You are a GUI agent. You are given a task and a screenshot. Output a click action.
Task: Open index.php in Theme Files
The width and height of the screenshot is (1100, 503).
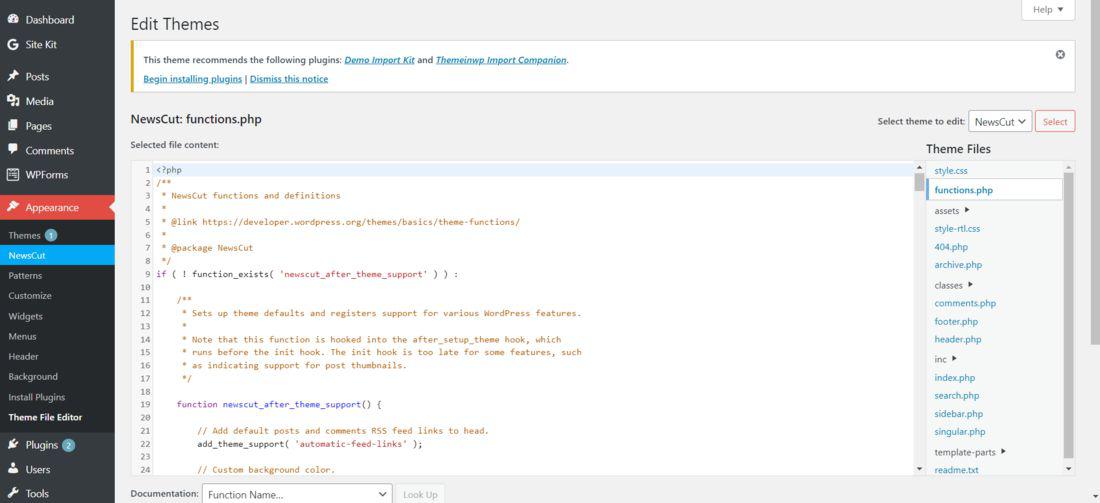point(955,377)
